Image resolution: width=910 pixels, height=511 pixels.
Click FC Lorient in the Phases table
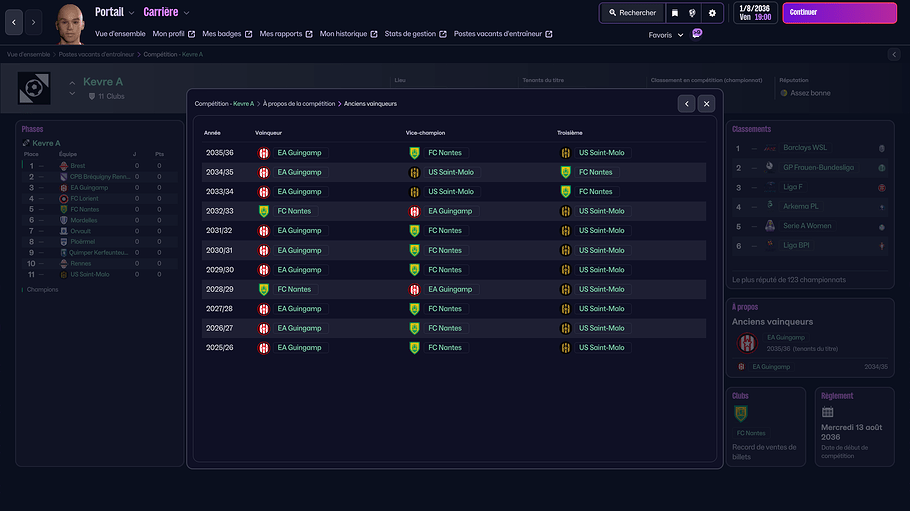84,199
